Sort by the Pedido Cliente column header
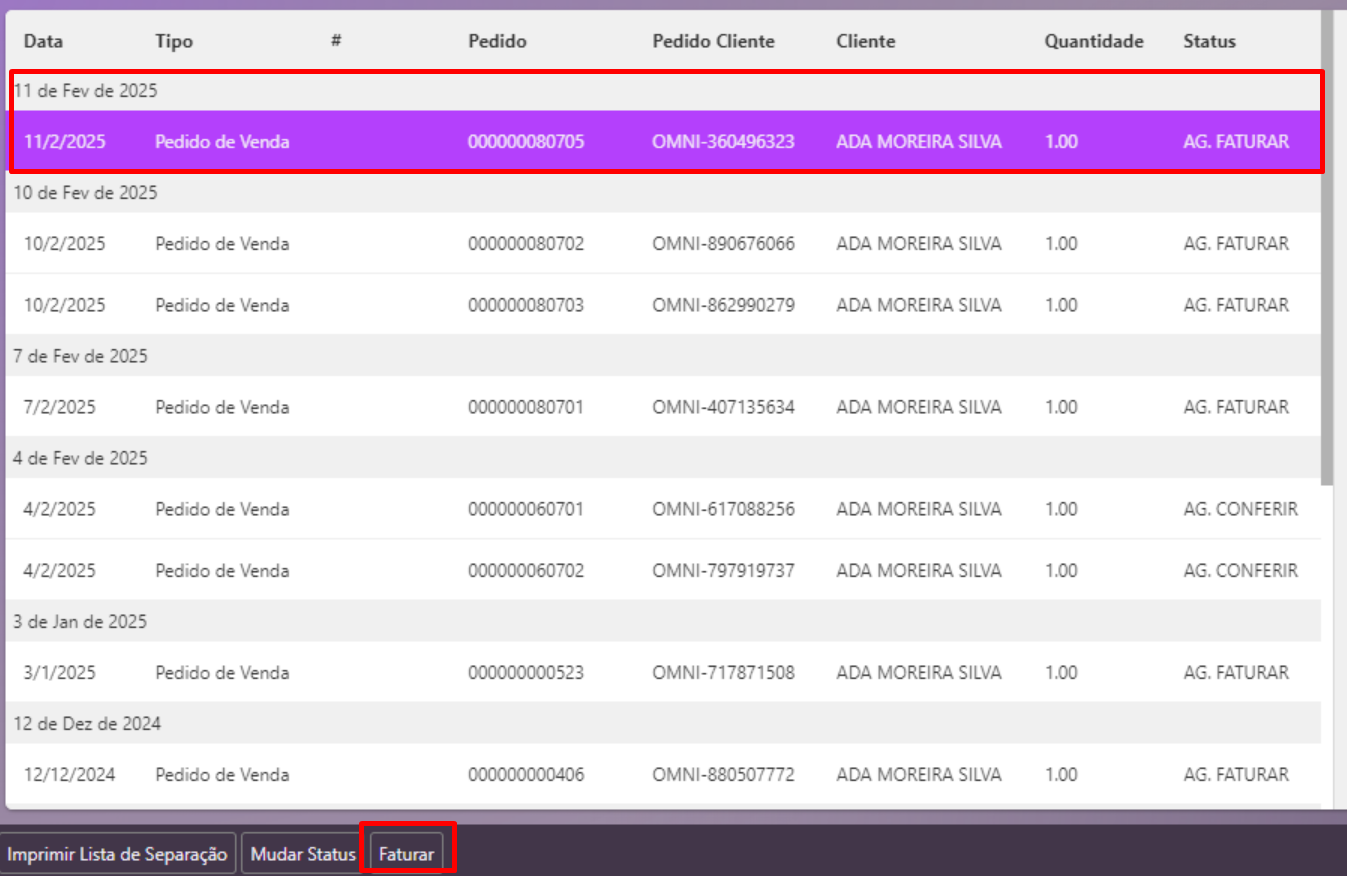1347x876 pixels. (x=713, y=41)
